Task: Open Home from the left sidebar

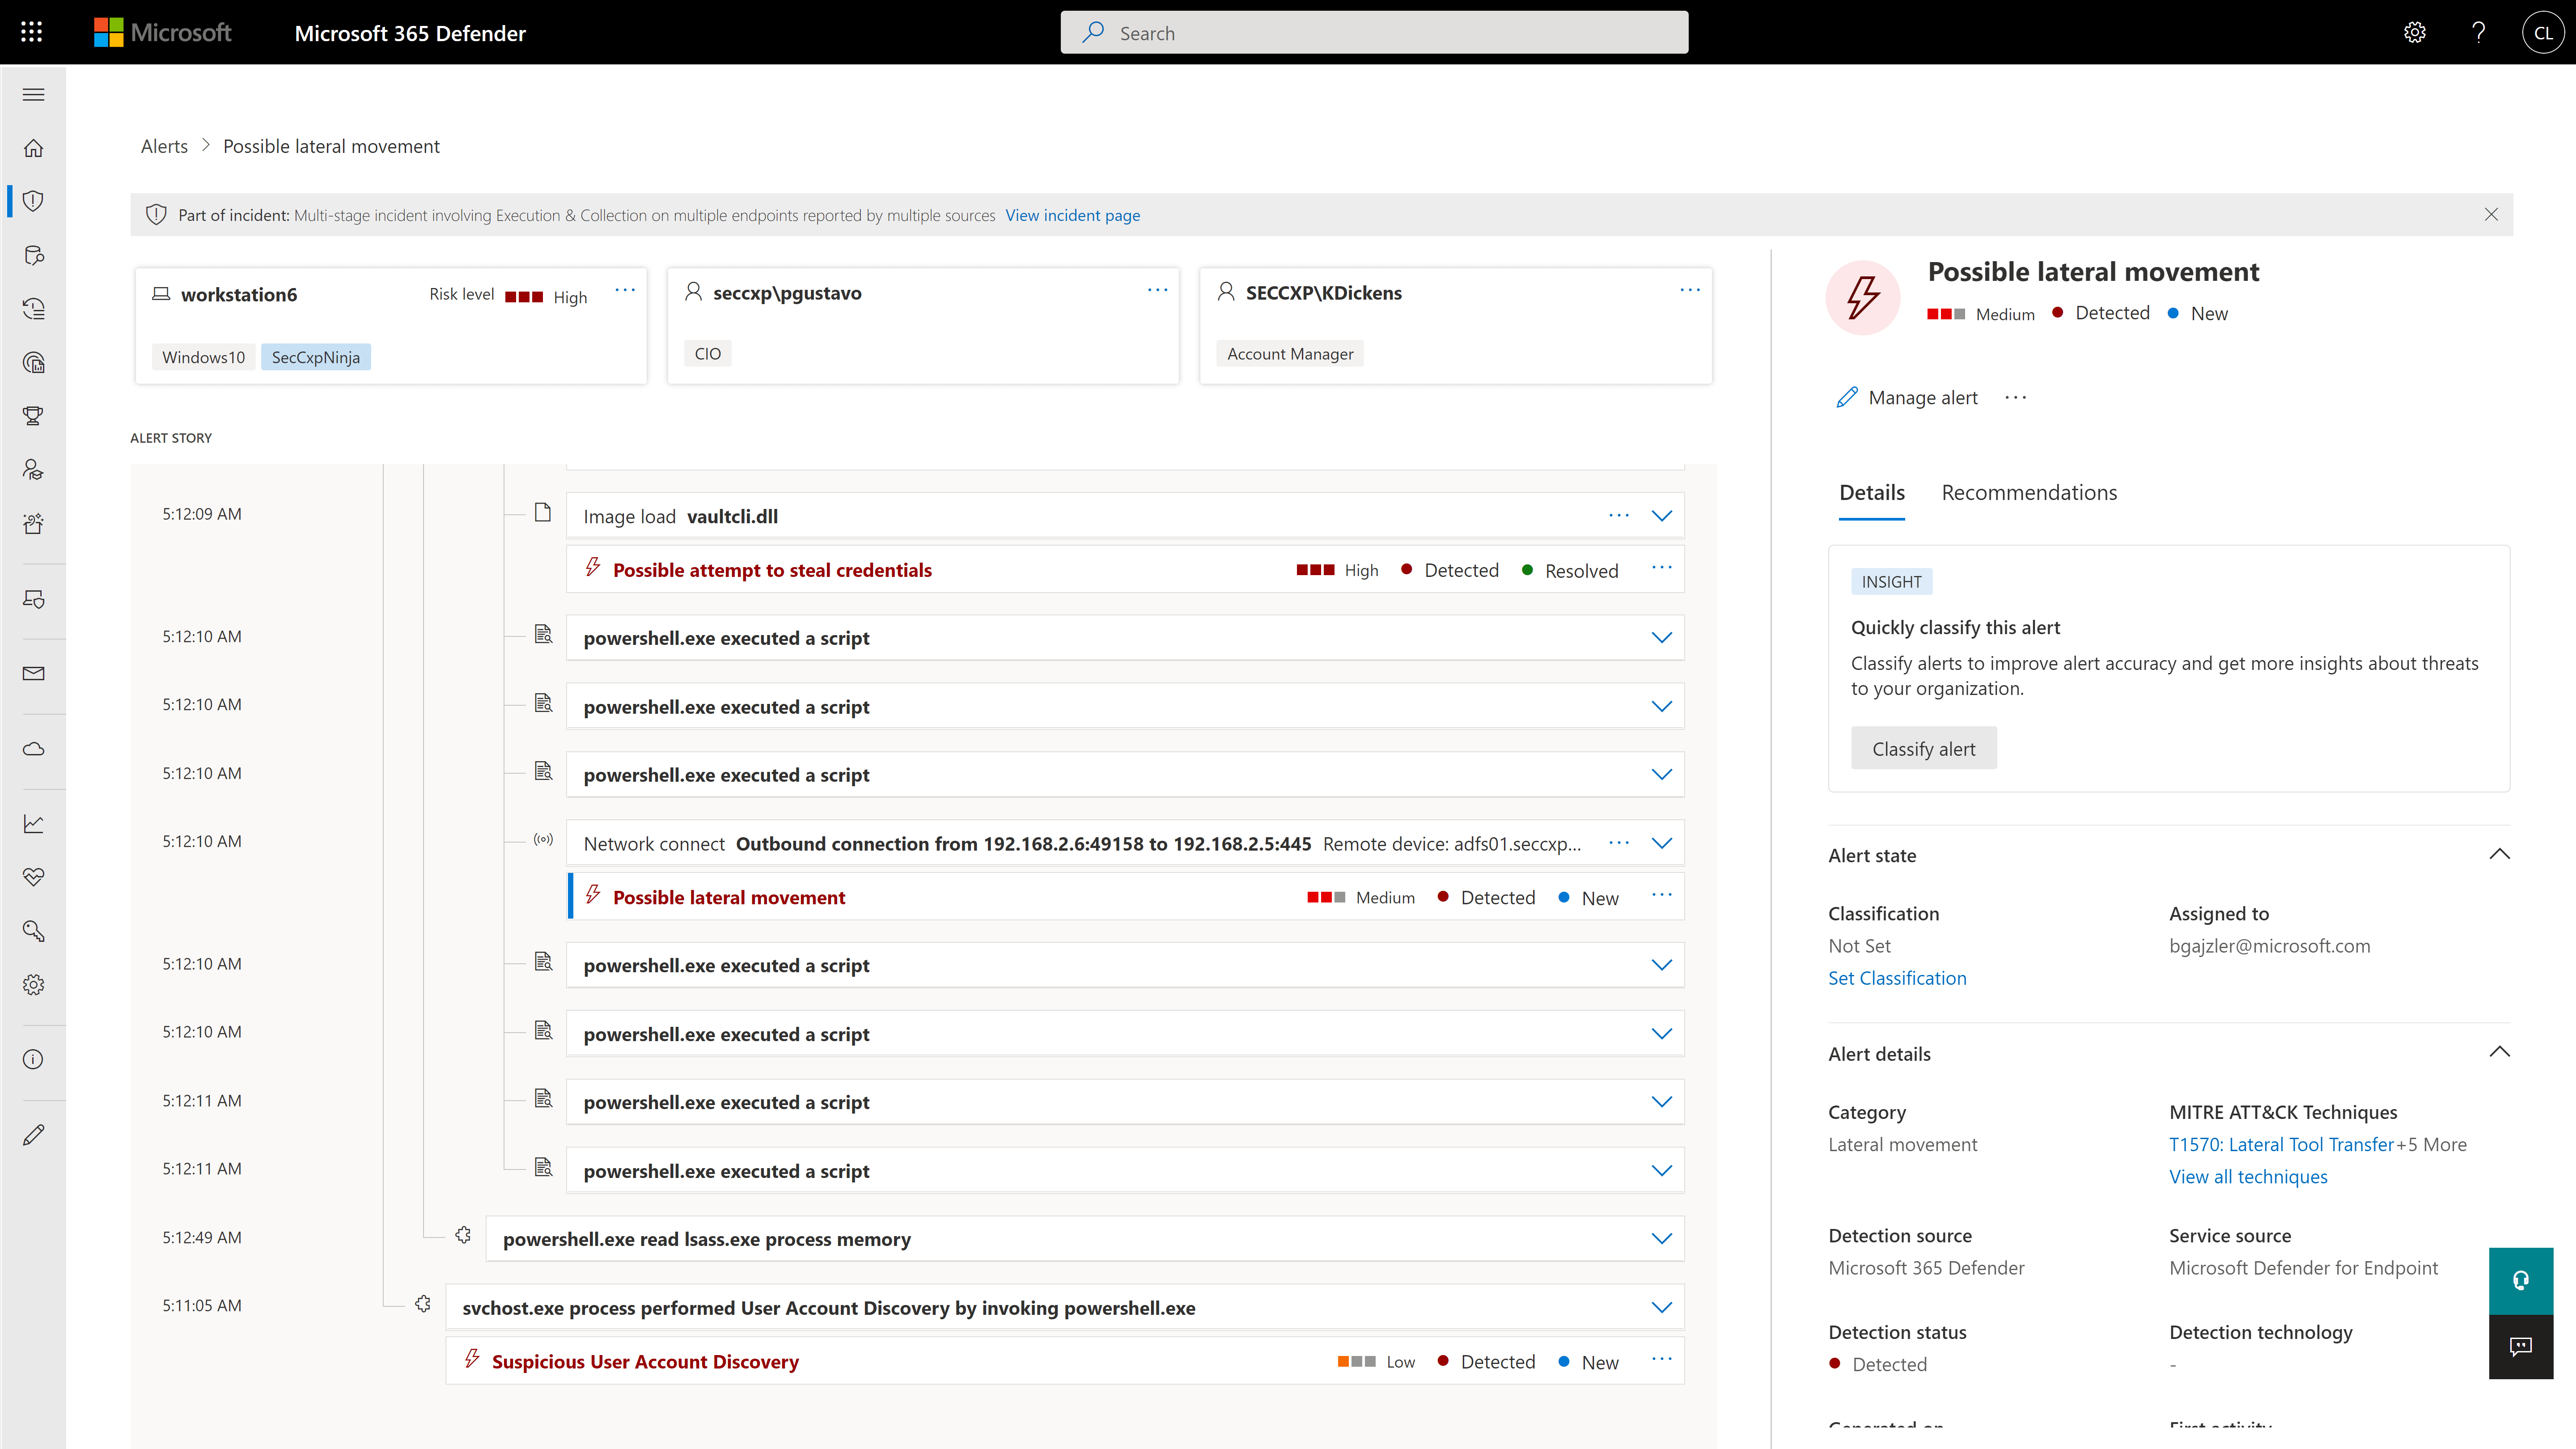Action: [x=33, y=147]
